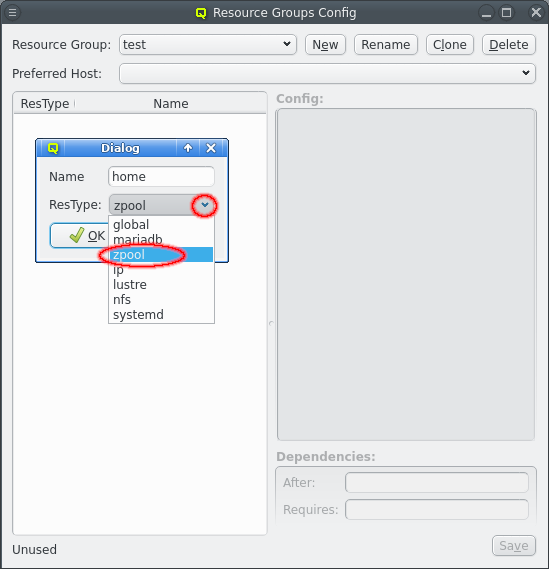This screenshot has height=569, width=549.
Task: Choose global from the ResType list
Action: [161, 225]
